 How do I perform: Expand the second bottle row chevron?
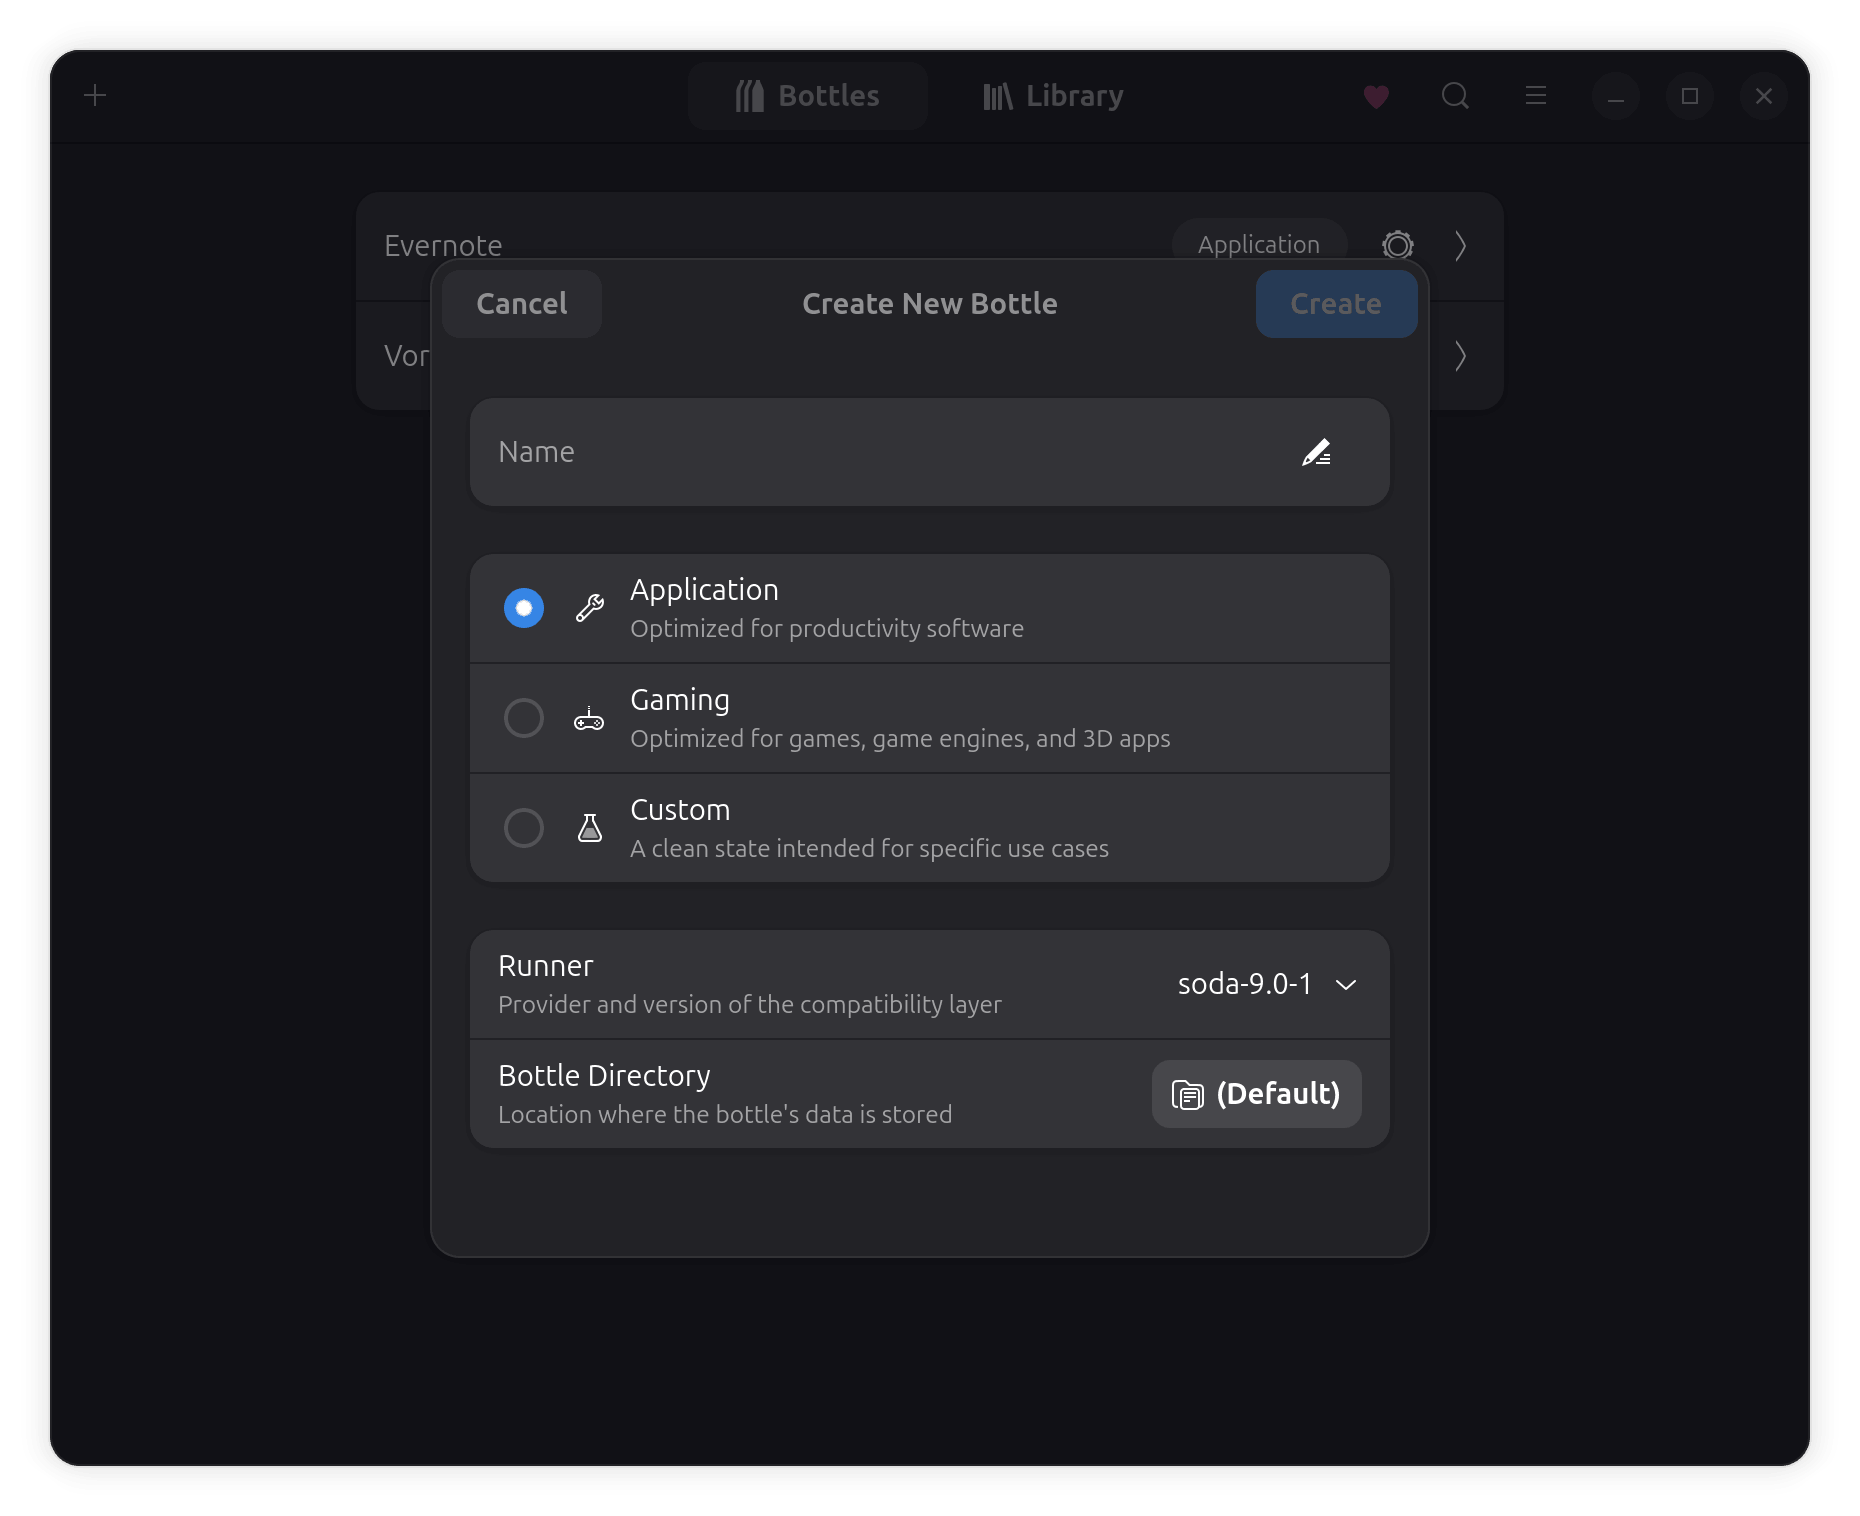tap(1460, 356)
